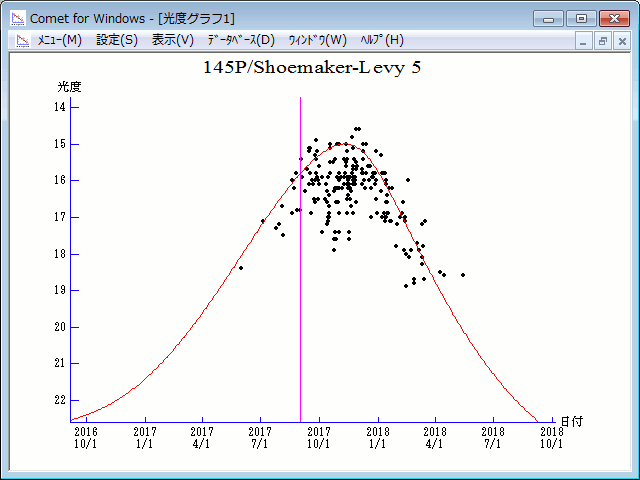Image resolution: width=640 pixels, height=480 pixels.
Task: Restore down the inner graph document window
Action: pos(603,41)
